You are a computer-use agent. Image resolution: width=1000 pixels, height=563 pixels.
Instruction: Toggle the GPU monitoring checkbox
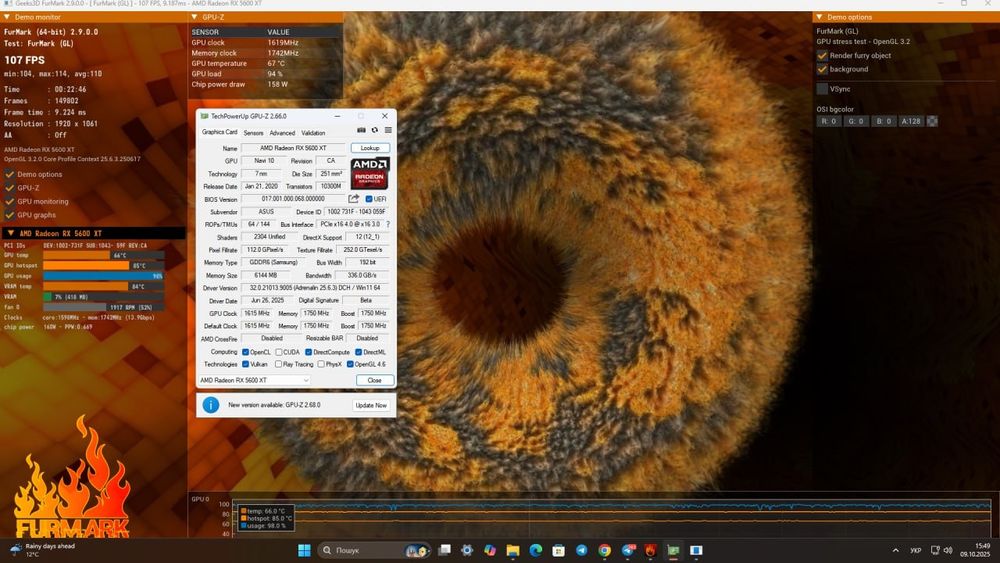pyautogui.click(x=10, y=201)
